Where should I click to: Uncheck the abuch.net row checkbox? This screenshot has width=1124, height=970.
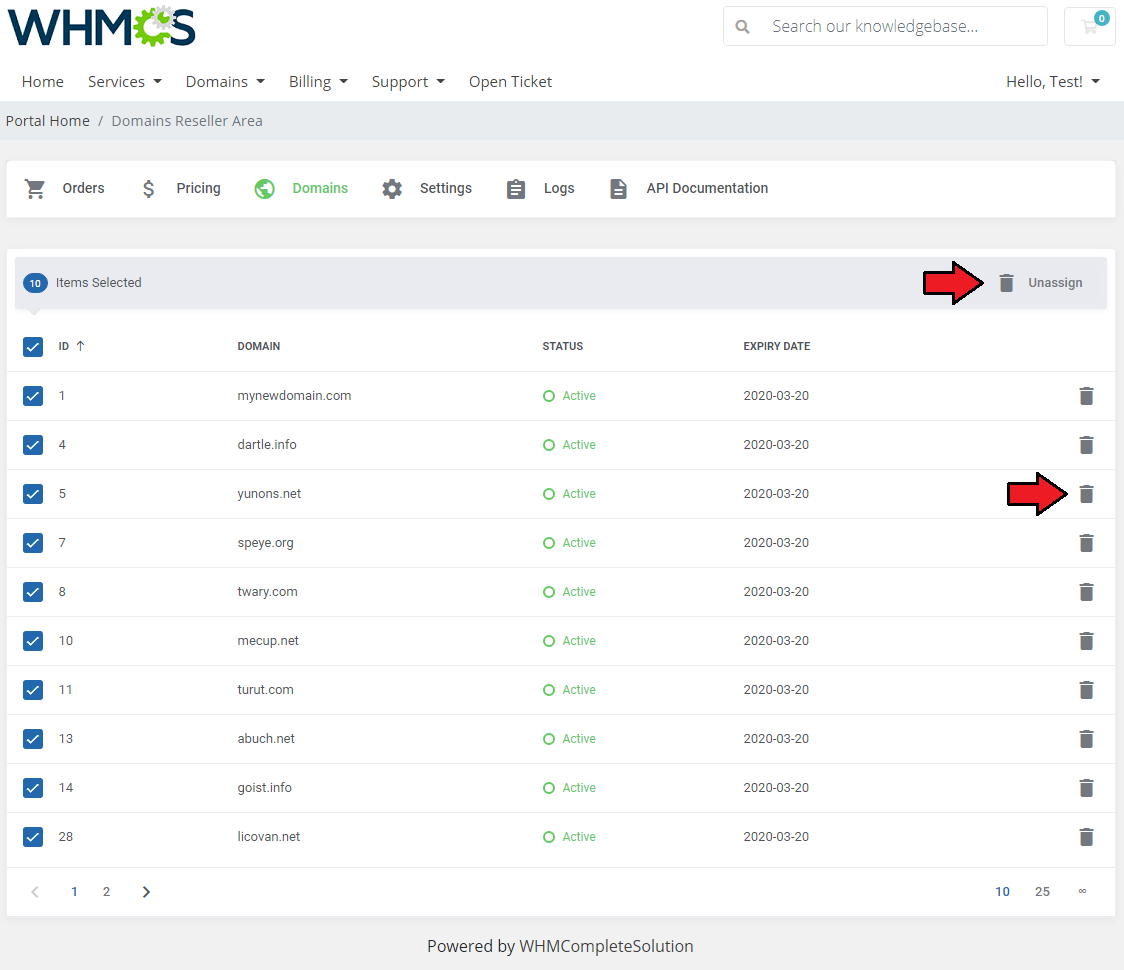[33, 739]
